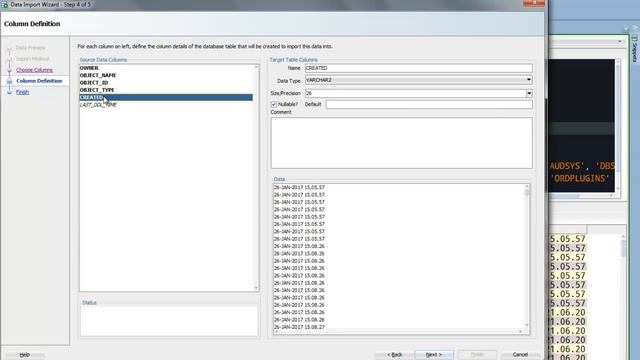Select OBJECT_ID source column
The image size is (640, 360).
[x=94, y=82]
